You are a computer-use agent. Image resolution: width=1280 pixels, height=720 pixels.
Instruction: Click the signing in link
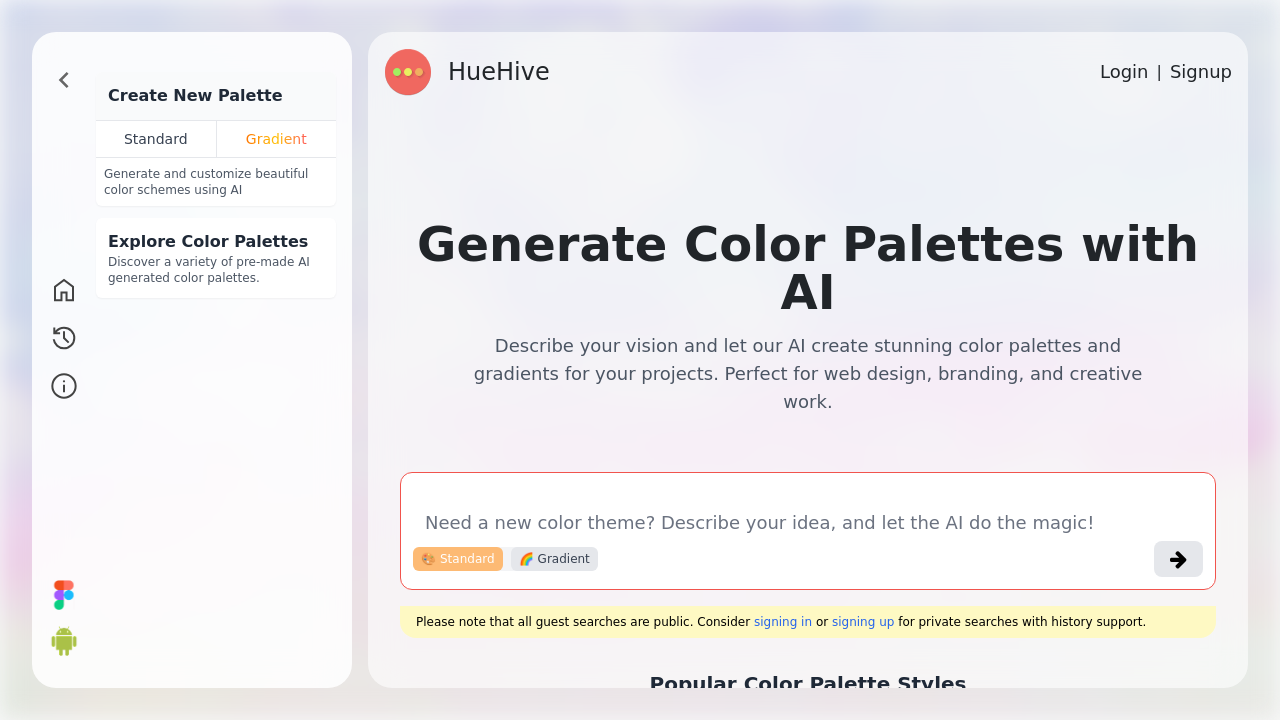[x=782, y=621]
